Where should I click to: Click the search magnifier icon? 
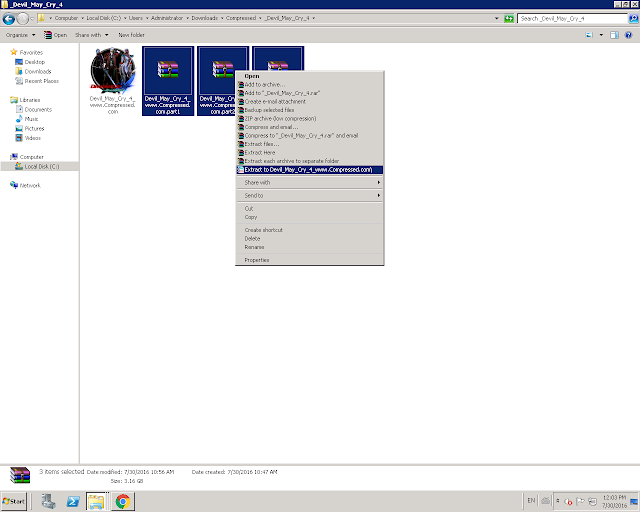[x=633, y=18]
